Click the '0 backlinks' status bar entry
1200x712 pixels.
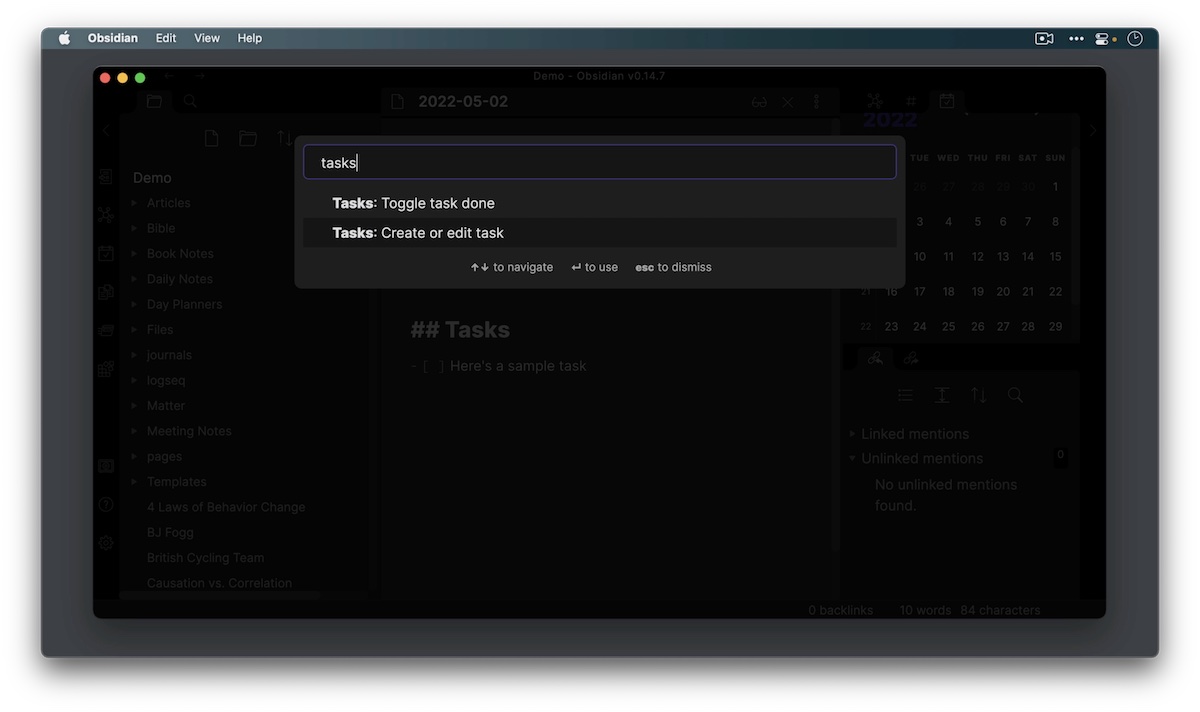[x=840, y=610]
